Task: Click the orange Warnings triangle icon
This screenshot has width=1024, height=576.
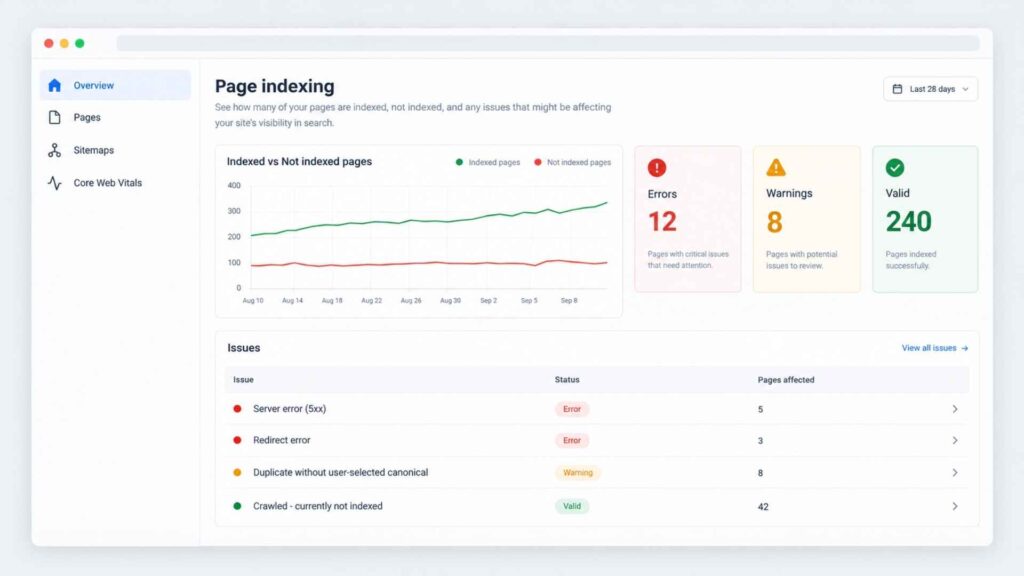Action: (x=776, y=168)
